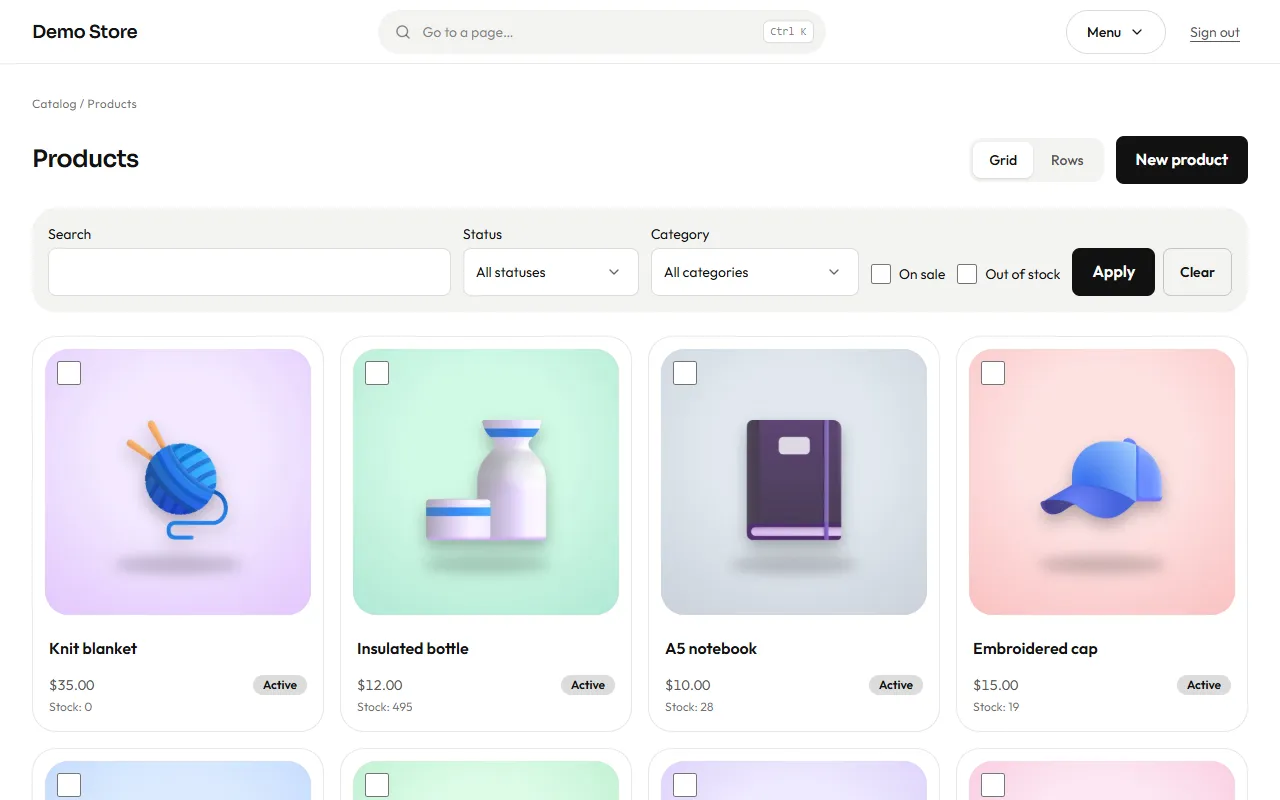
Task: Expand the Menu dropdown
Action: (x=1116, y=32)
